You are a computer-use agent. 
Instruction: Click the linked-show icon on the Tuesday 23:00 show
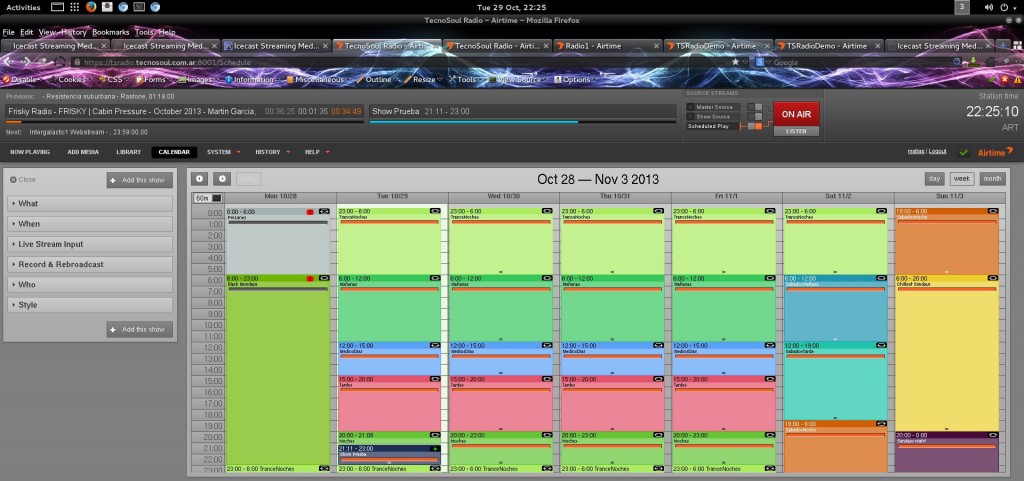pyautogui.click(x=435, y=212)
